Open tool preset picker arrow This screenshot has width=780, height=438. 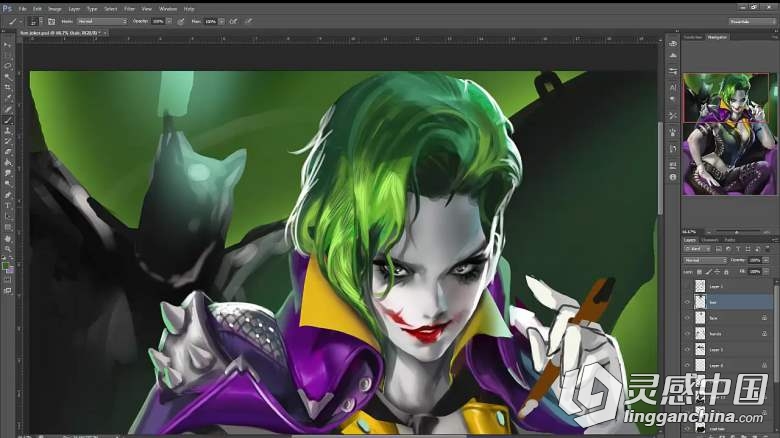20,21
